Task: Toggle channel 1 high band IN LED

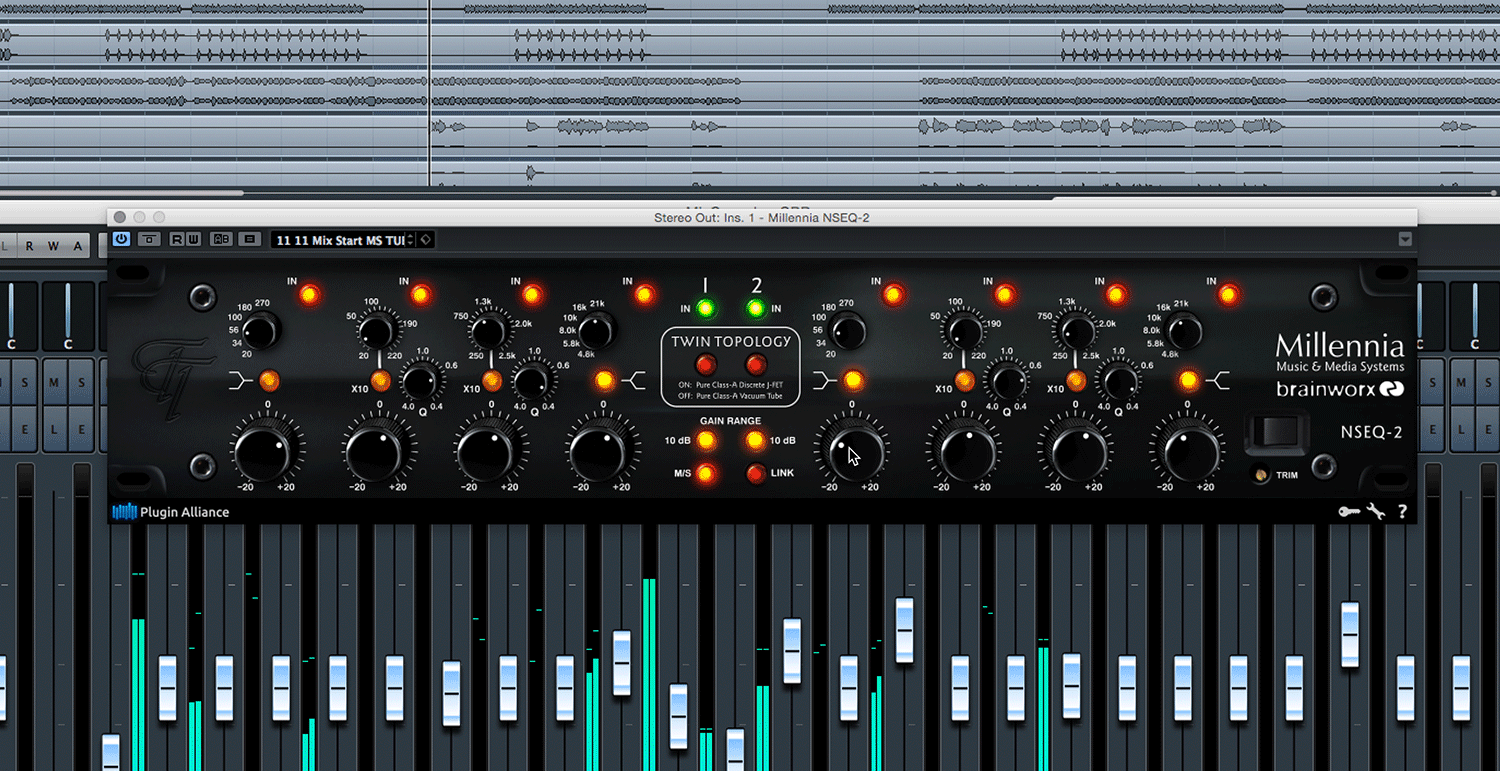Action: tap(645, 294)
